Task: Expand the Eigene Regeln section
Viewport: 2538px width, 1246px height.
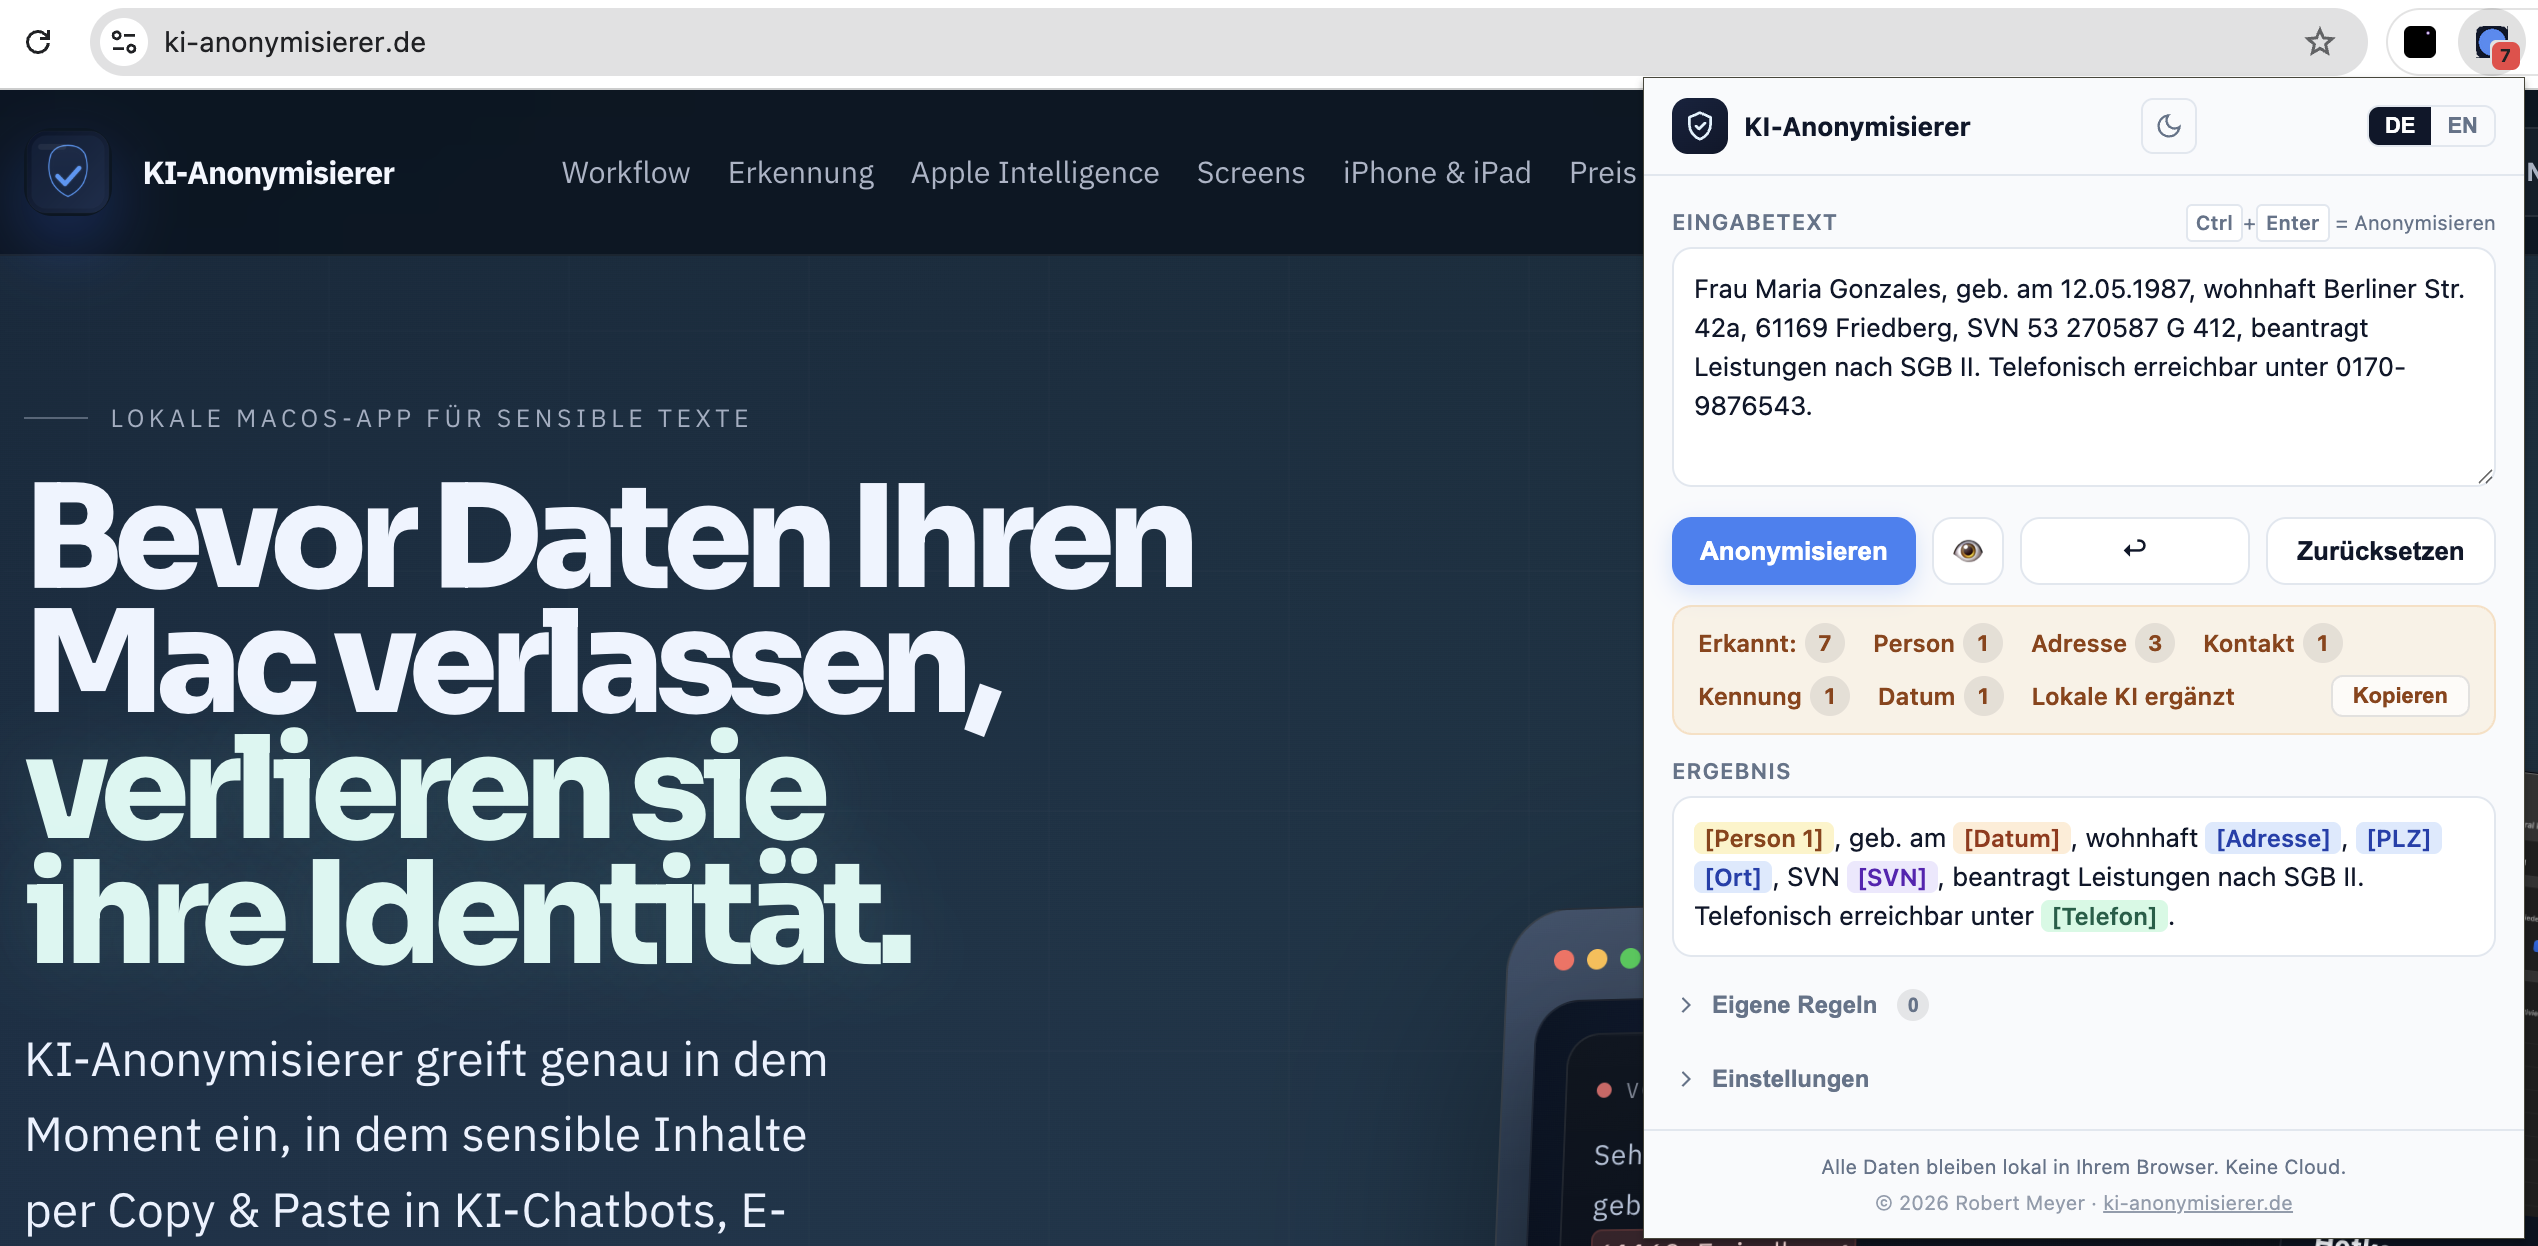Action: click(x=1794, y=1005)
